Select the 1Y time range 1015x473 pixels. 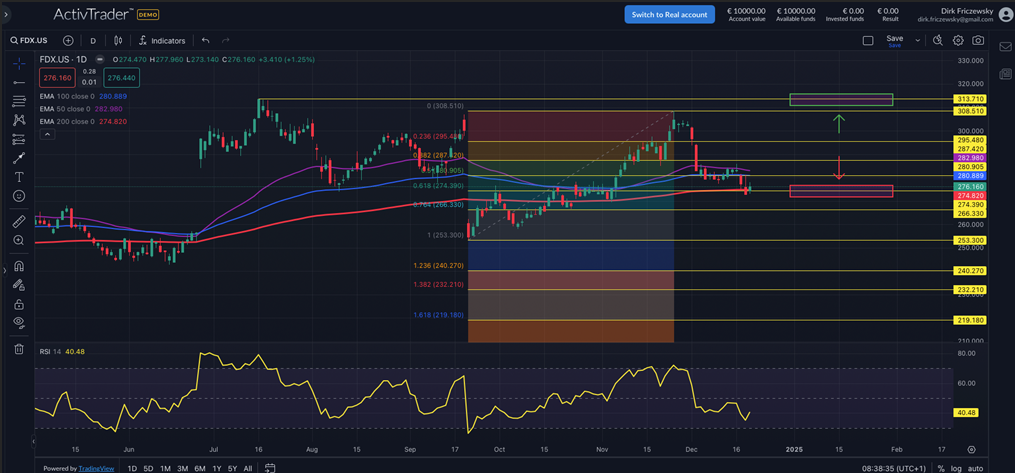click(217, 468)
